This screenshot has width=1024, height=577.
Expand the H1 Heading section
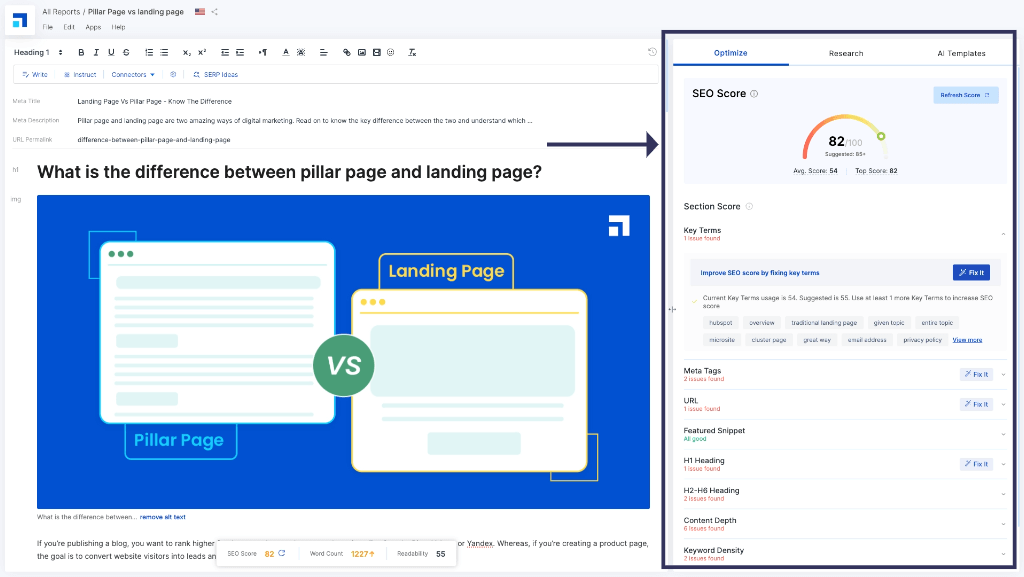tap(1003, 464)
